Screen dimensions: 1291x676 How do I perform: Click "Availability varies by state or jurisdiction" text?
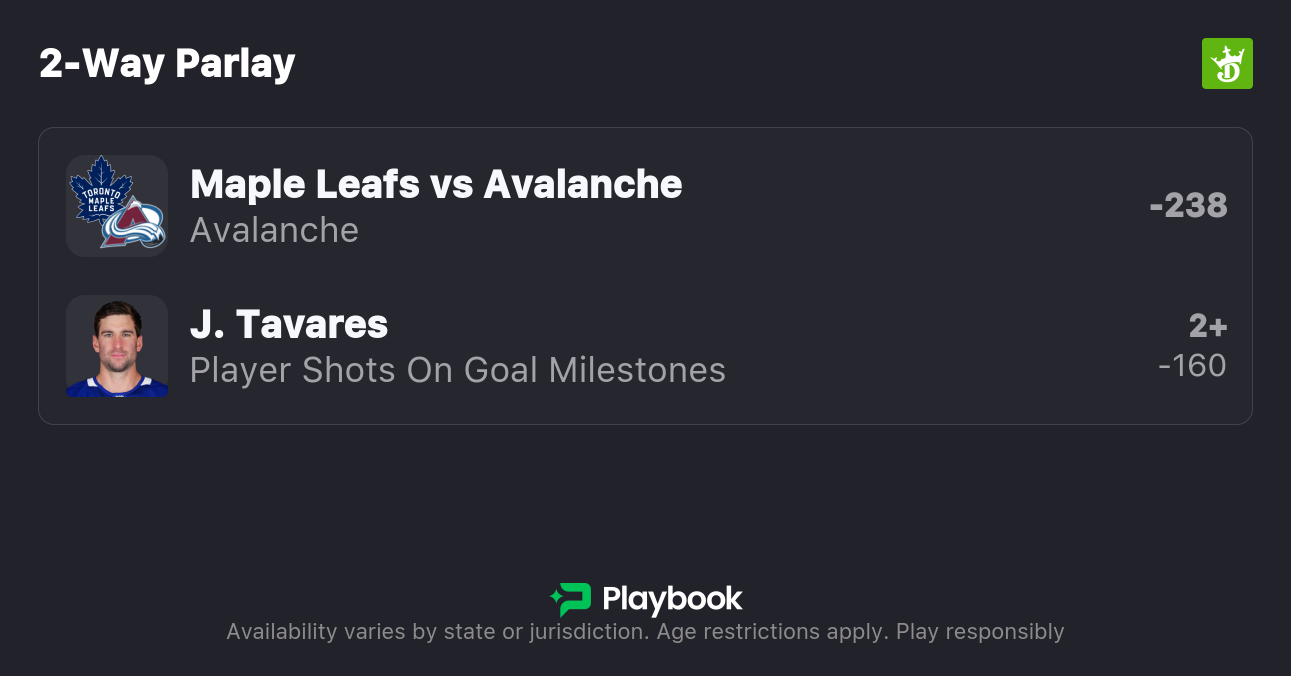[x=435, y=632]
